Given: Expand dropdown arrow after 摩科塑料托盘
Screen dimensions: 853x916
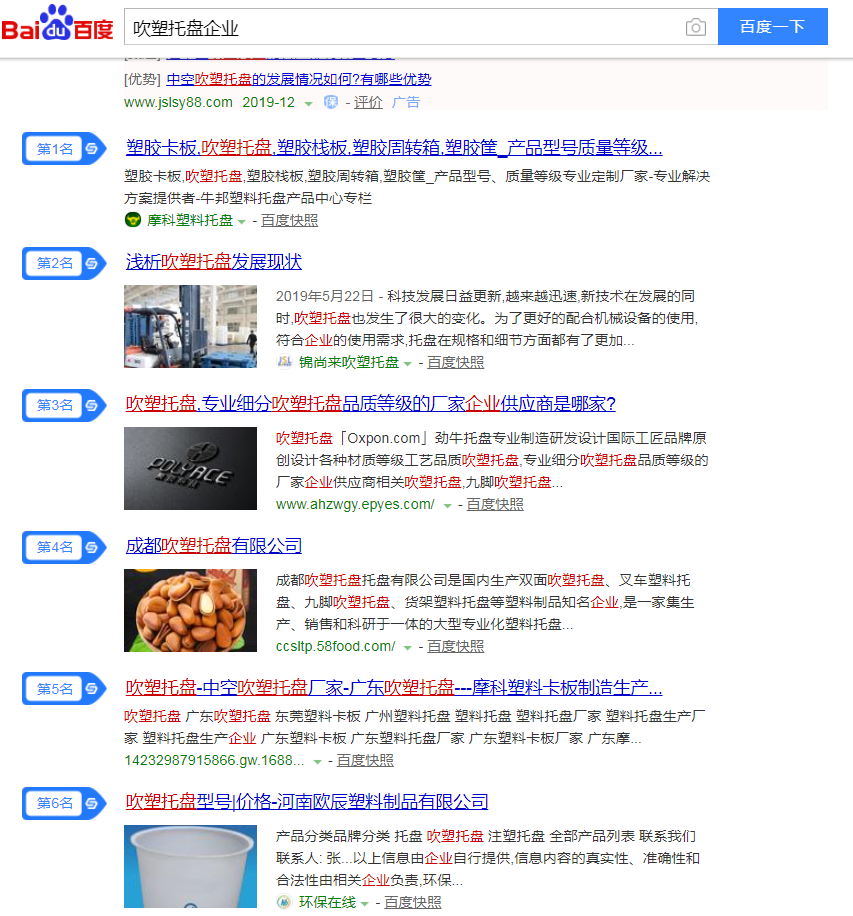Looking at the screenshot, I should click(241, 221).
